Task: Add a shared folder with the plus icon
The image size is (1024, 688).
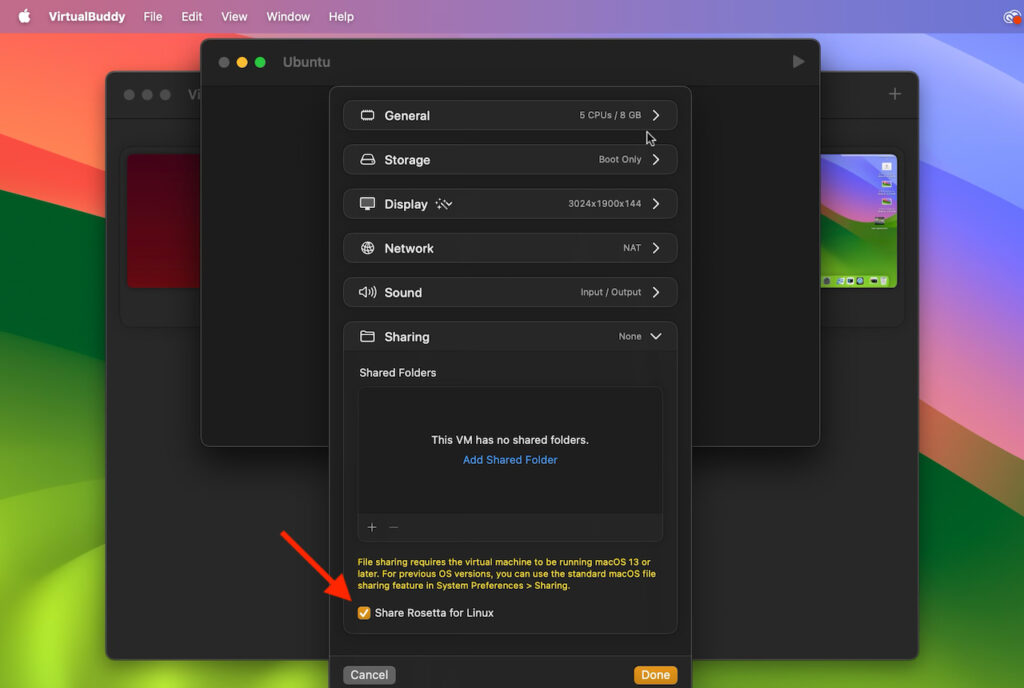Action: [372, 527]
